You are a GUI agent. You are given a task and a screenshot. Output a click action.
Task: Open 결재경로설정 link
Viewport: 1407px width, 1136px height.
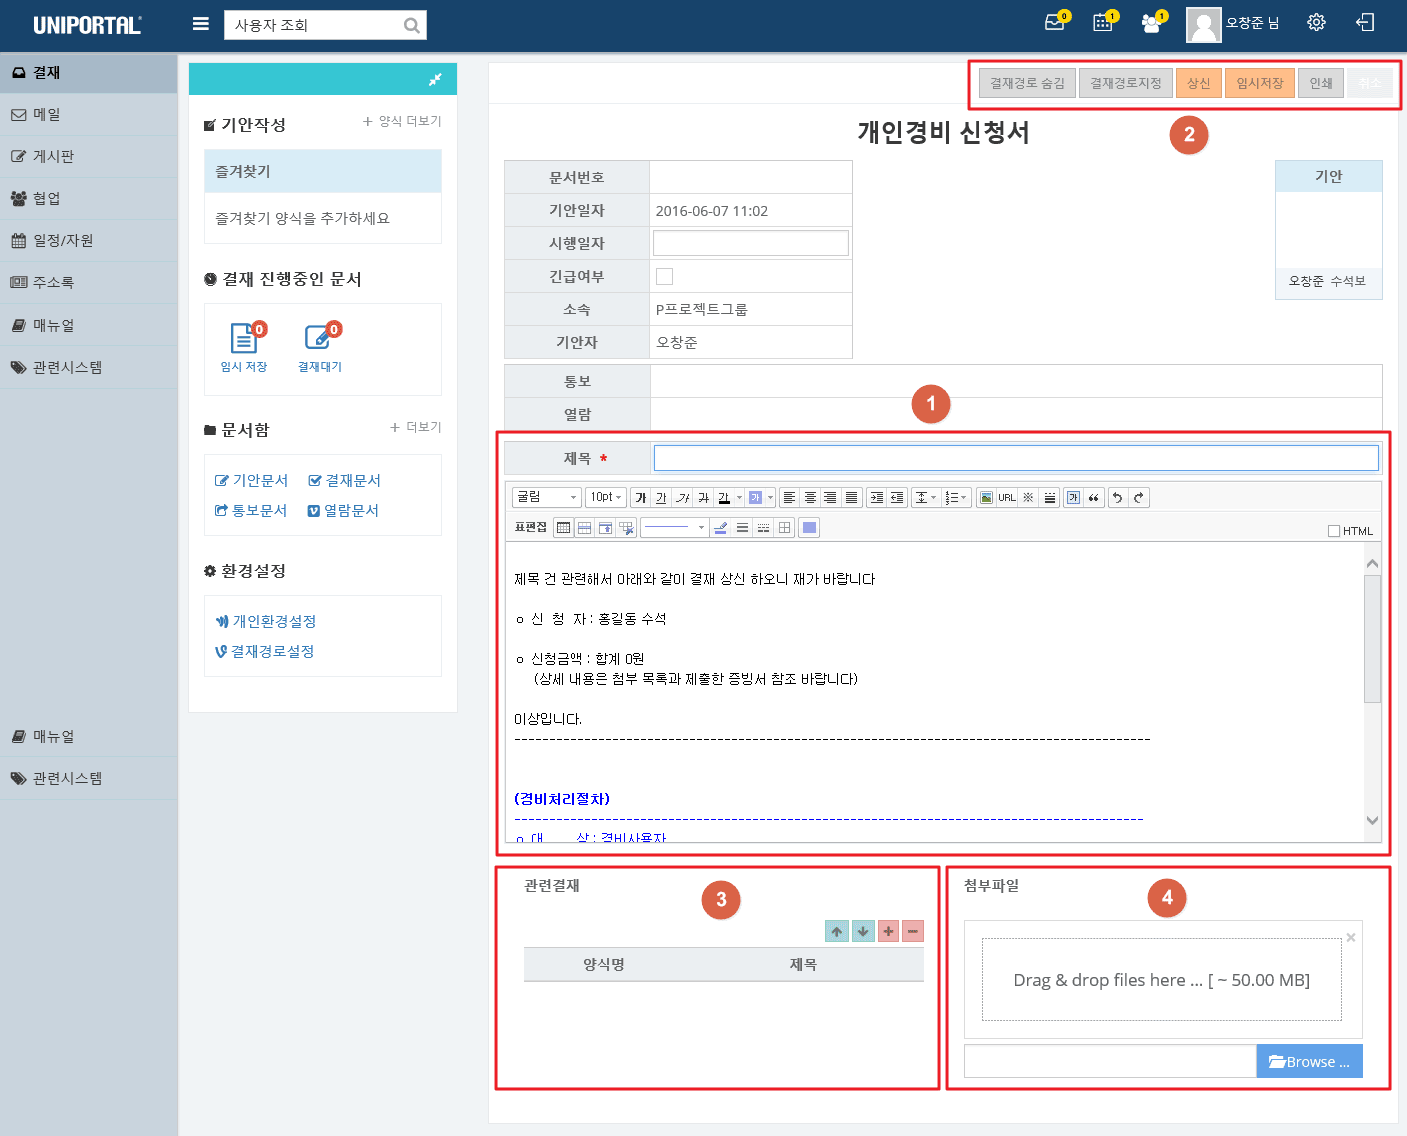[265, 652]
